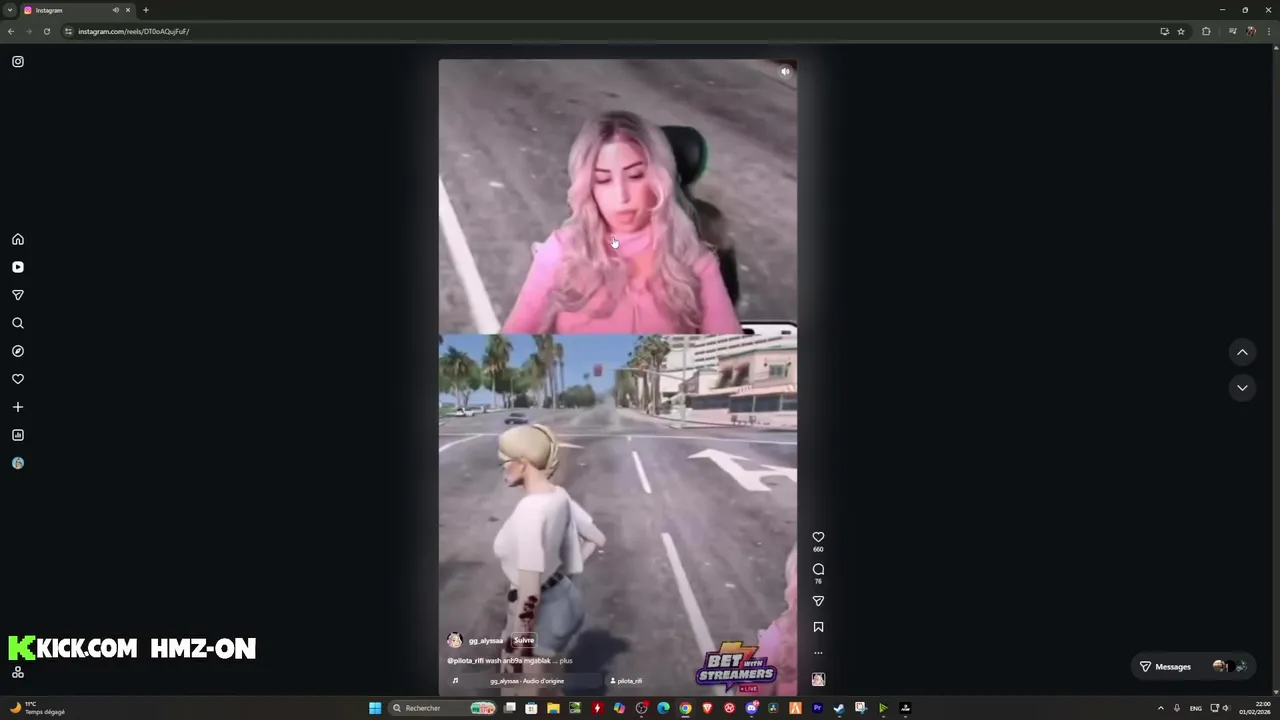Open the Chrome extensions puzzle icon
Viewport: 1280px width, 720px height.
pyautogui.click(x=1206, y=31)
